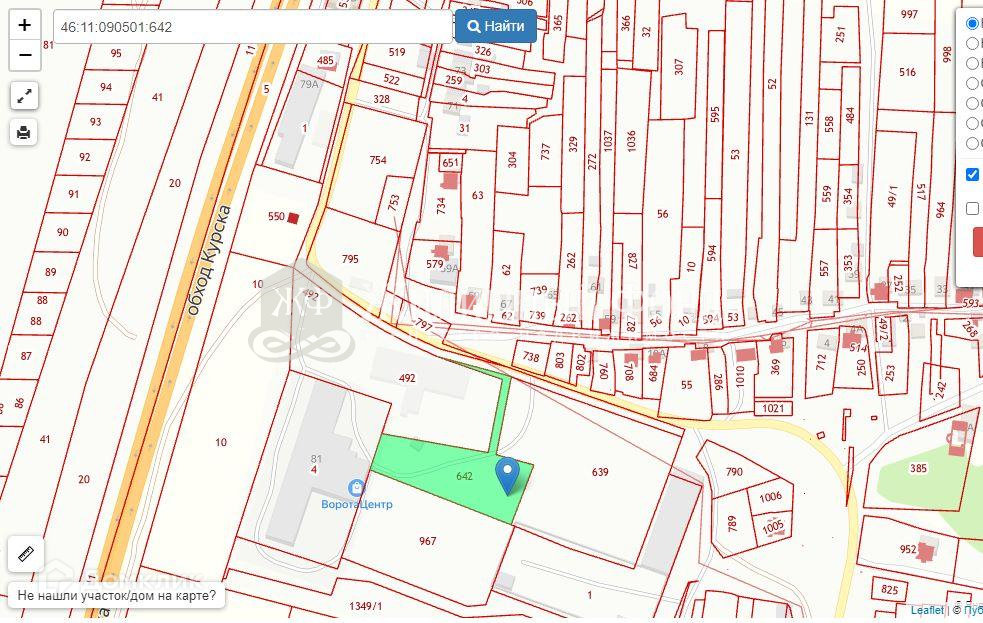The height and width of the screenshot is (623, 983).
Task: Click the blue location pin on parcel 642
Action: (x=507, y=476)
